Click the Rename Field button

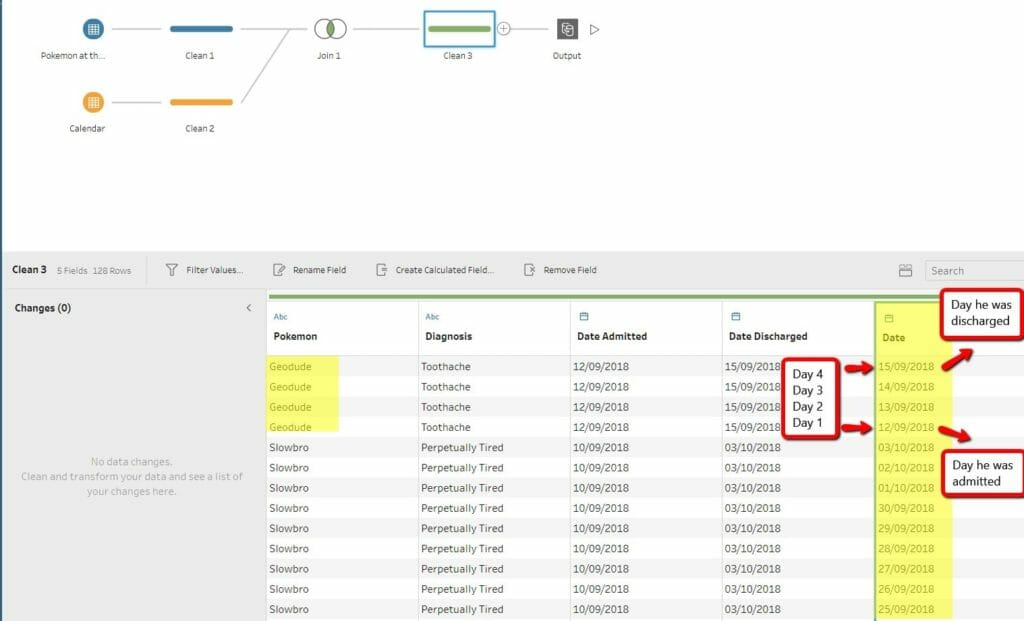pos(310,270)
